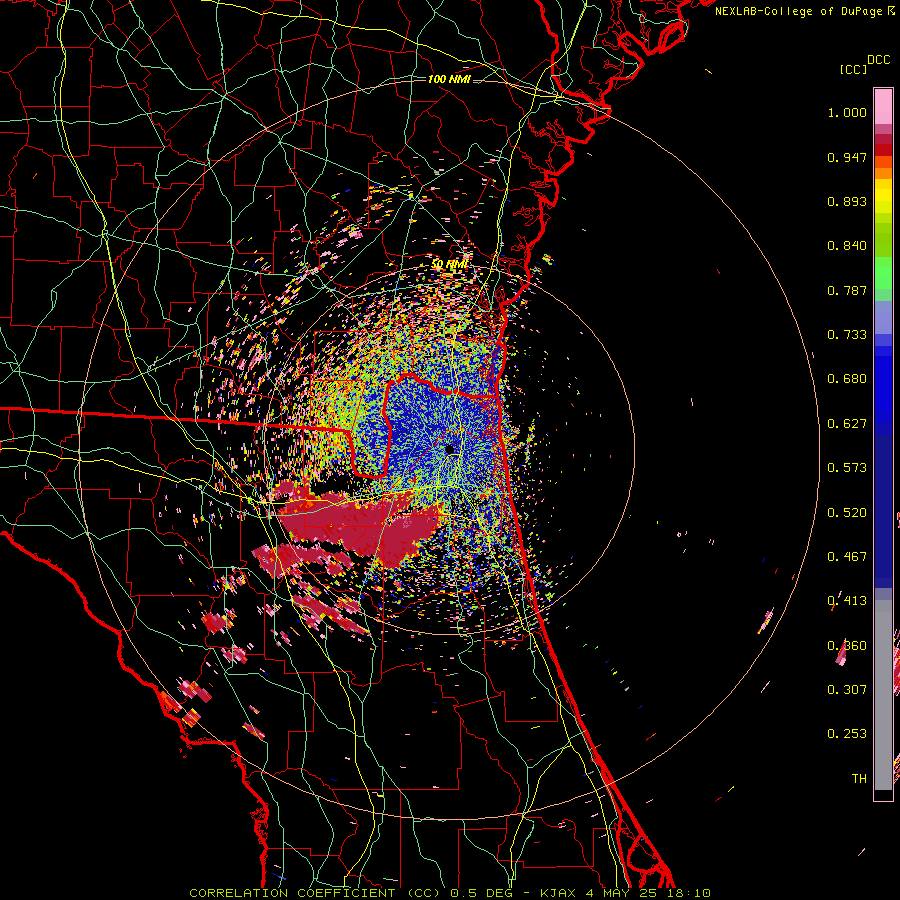Select the 0.520 scale value

(x=847, y=513)
